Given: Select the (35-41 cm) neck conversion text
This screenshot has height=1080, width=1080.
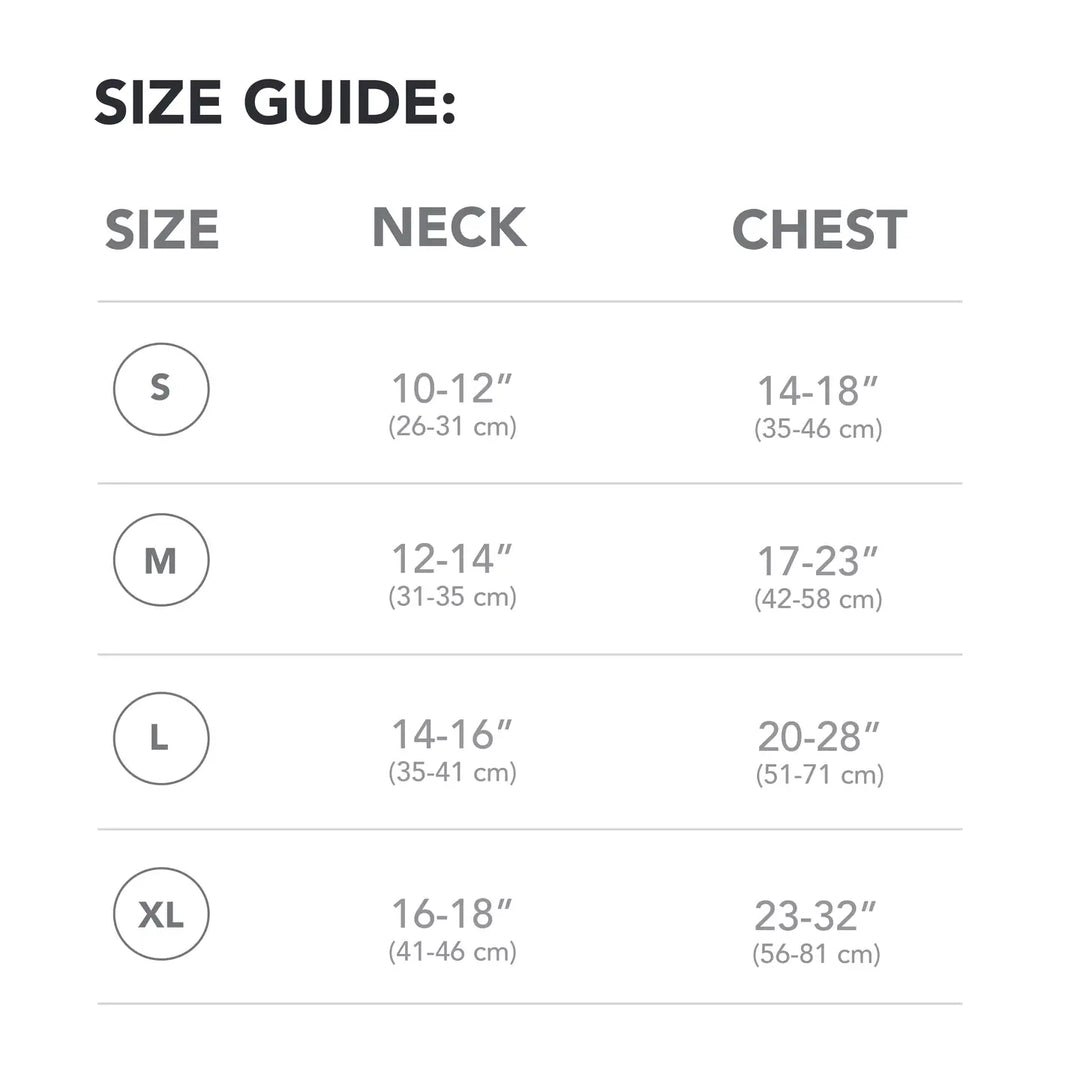Looking at the screenshot, I should point(453,773).
